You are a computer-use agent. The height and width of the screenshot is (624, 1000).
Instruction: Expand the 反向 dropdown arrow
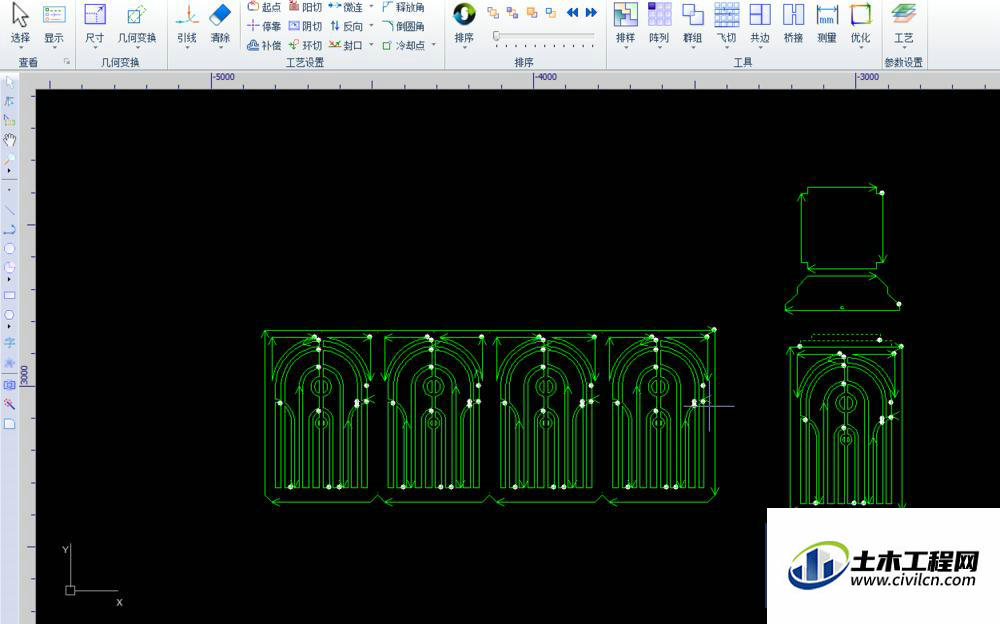pyautogui.click(x=372, y=26)
